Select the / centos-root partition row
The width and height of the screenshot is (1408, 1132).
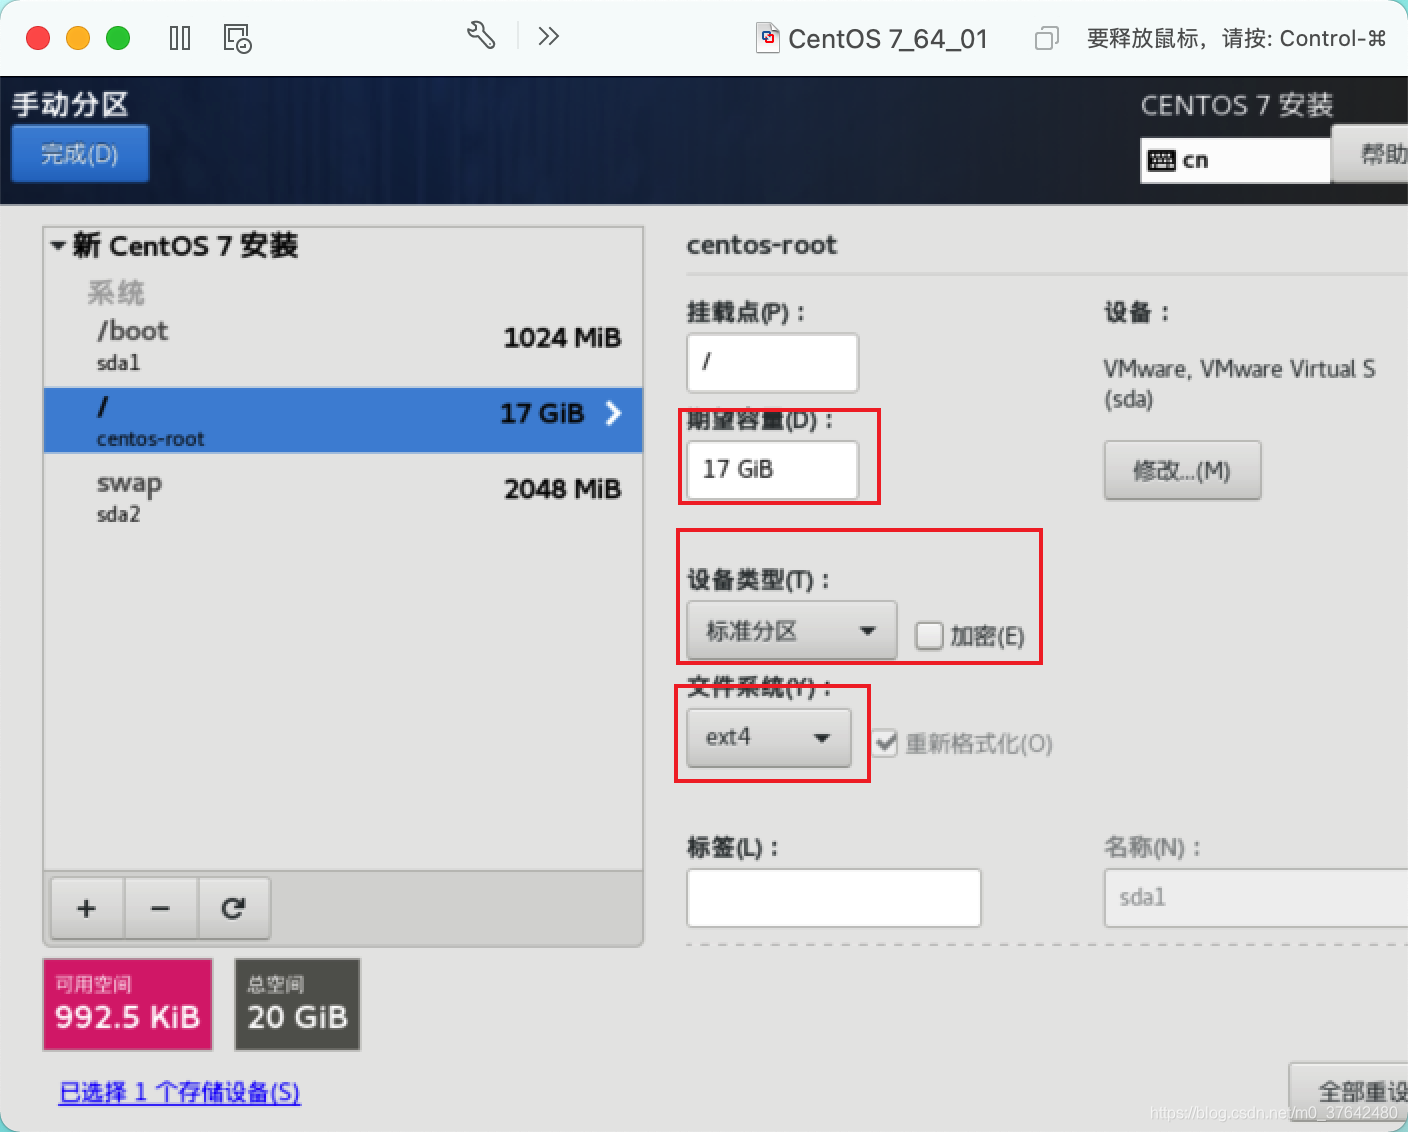click(x=343, y=420)
